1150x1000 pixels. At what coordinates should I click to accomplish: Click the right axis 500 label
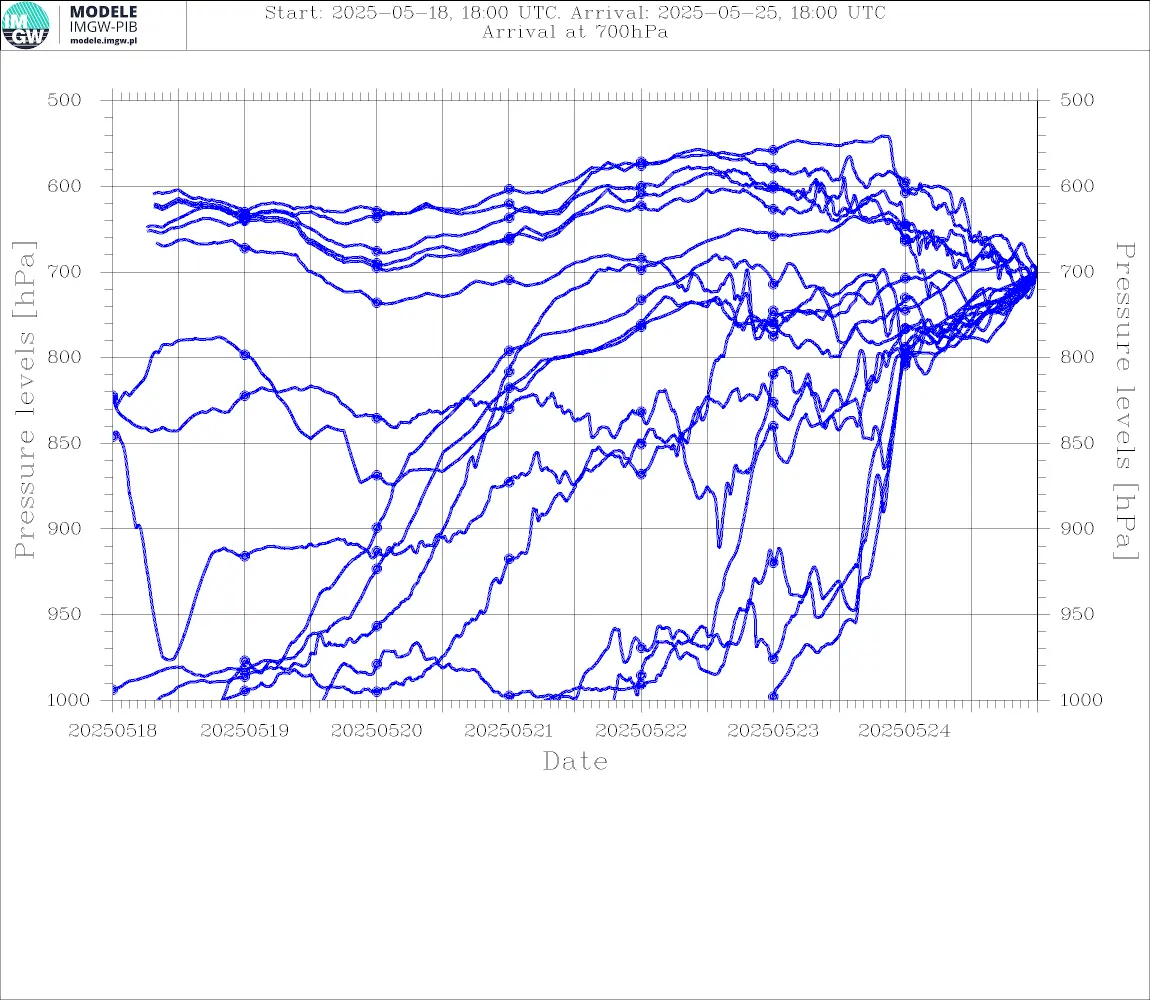click(x=1077, y=100)
